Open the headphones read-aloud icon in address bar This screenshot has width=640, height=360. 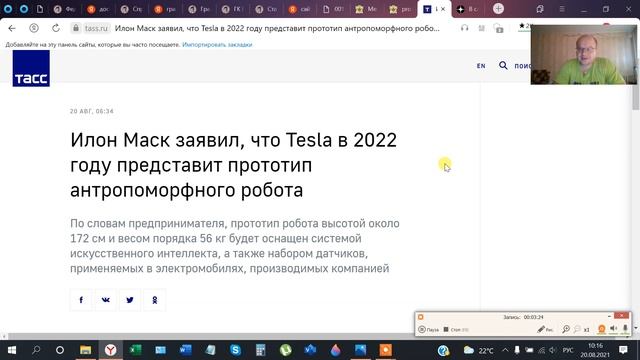[464, 28]
